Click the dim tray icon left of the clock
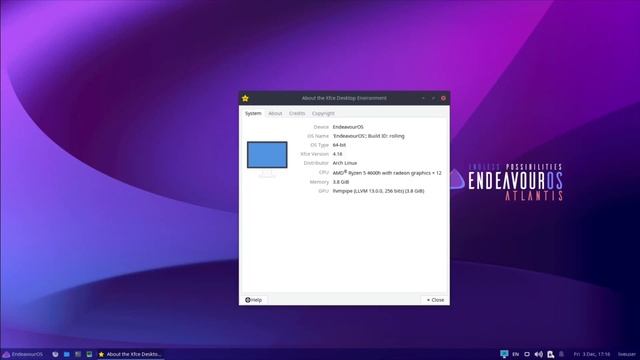Viewport: 640px width, 360px height. pos(562,354)
